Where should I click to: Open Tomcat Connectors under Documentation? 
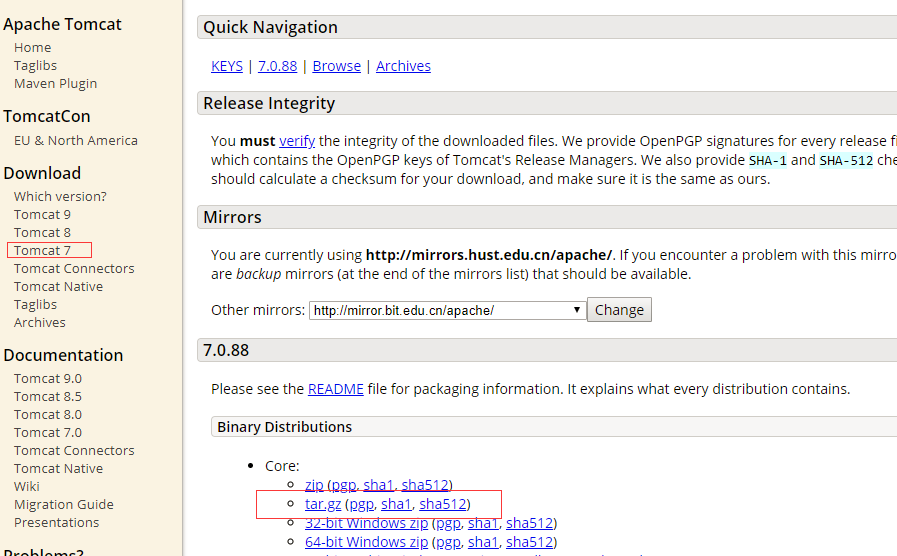(x=74, y=450)
